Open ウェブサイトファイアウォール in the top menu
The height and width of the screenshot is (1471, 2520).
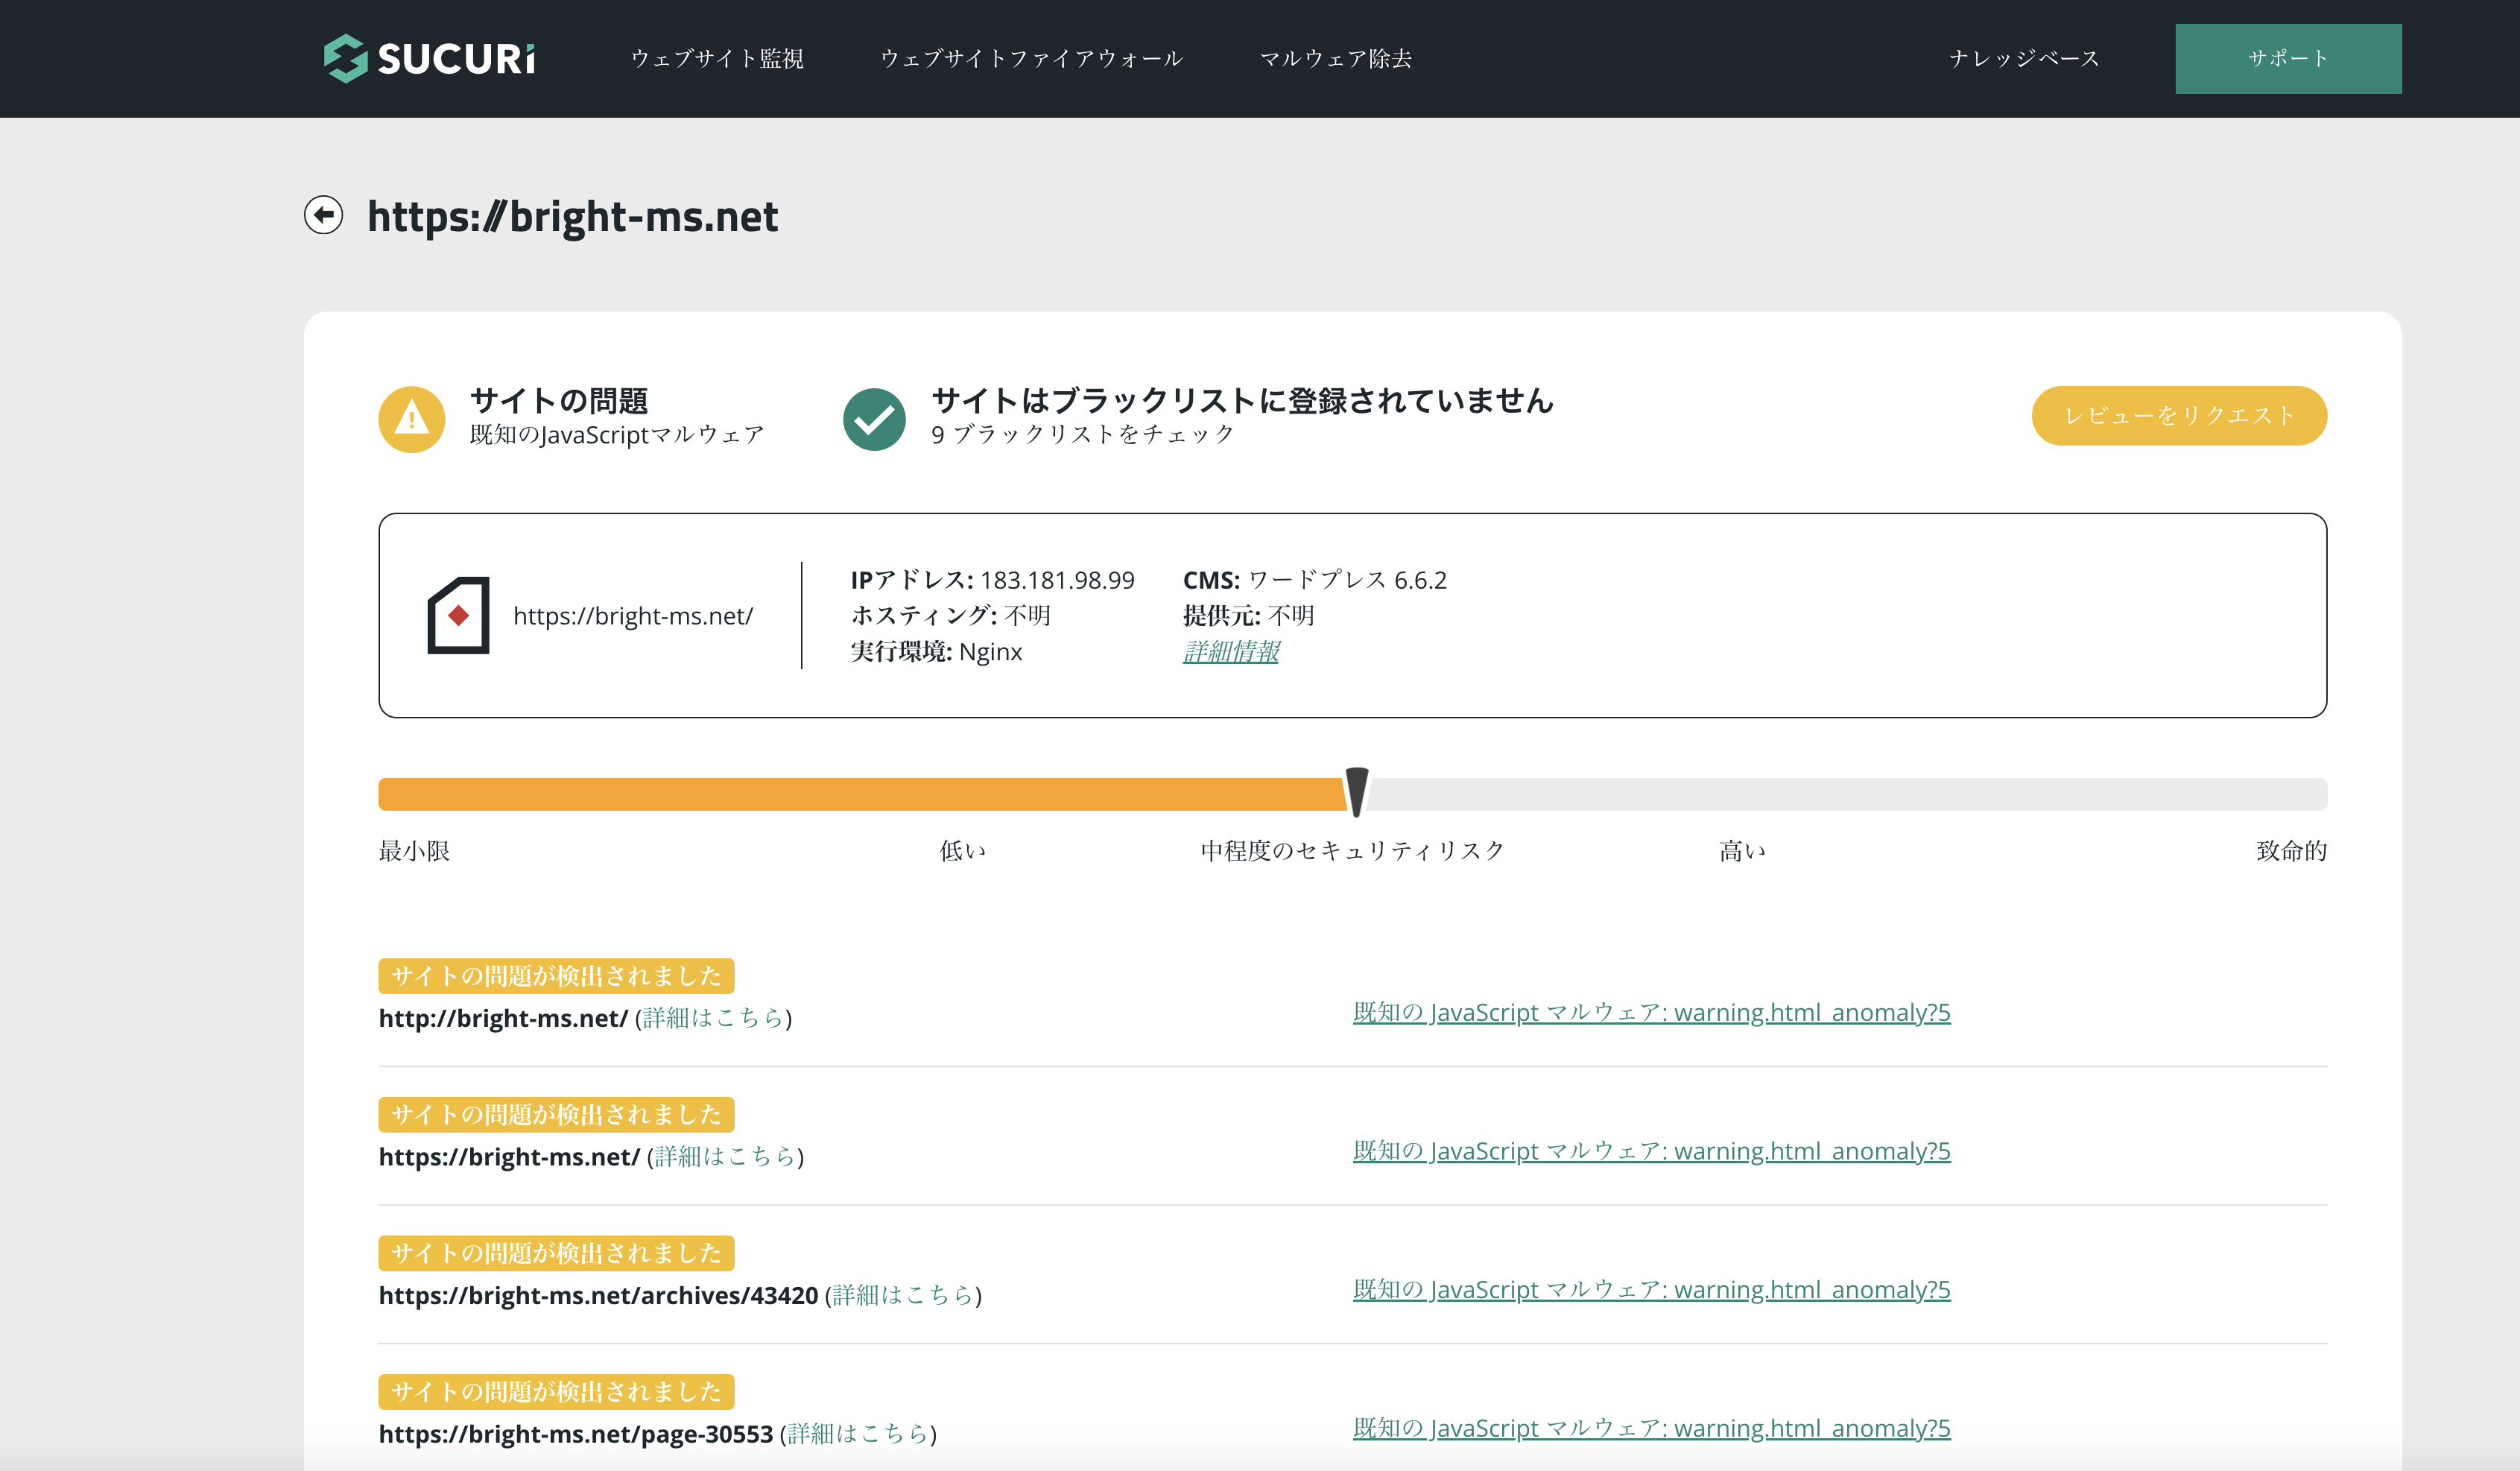click(x=1031, y=58)
